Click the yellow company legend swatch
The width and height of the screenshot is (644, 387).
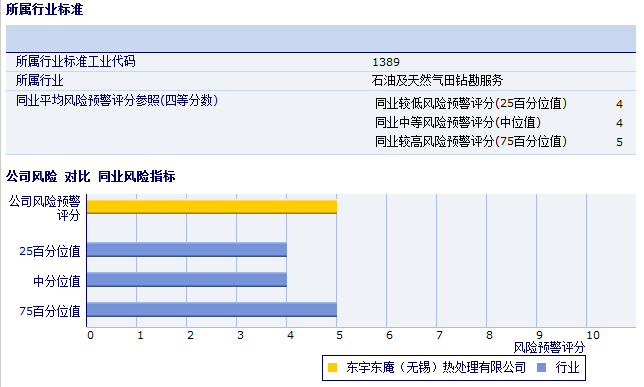click(332, 368)
